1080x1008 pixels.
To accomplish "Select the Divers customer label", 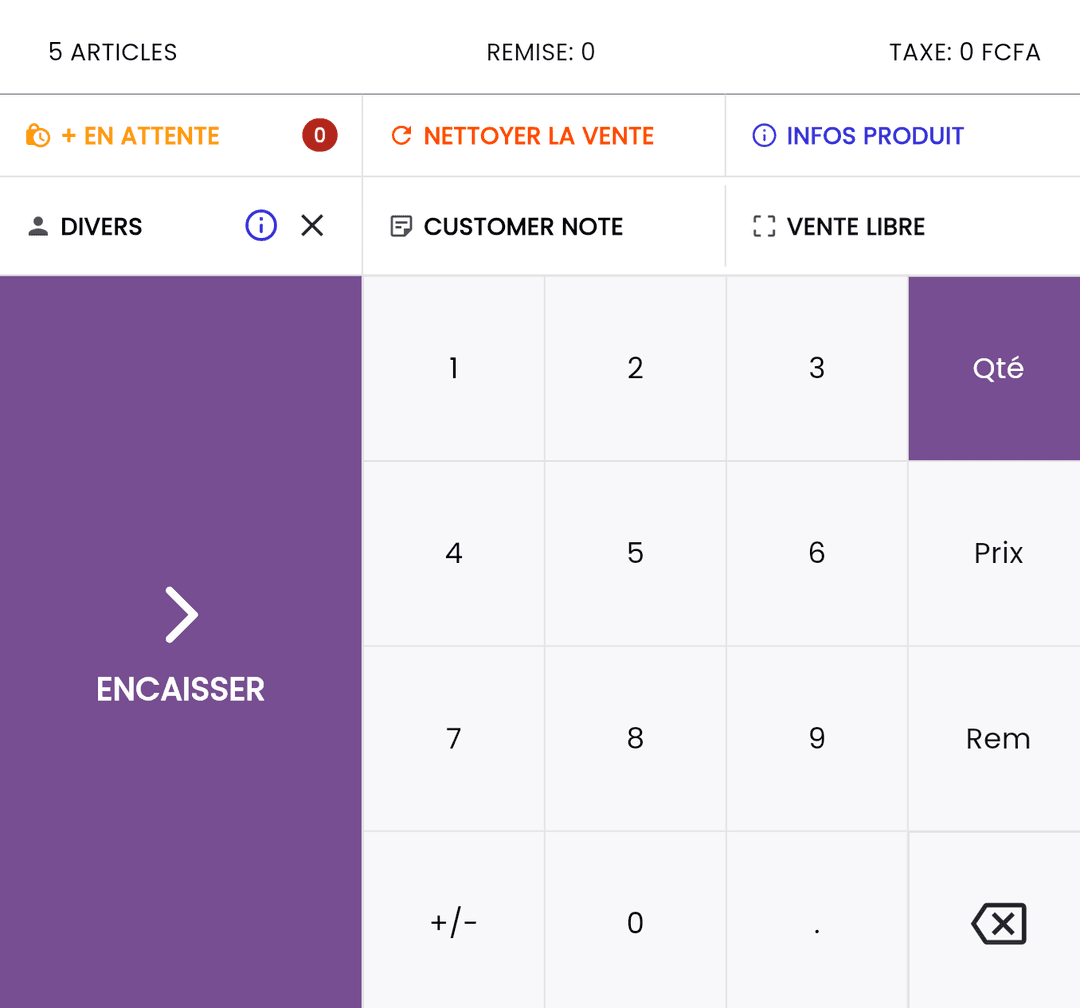I will tap(101, 227).
